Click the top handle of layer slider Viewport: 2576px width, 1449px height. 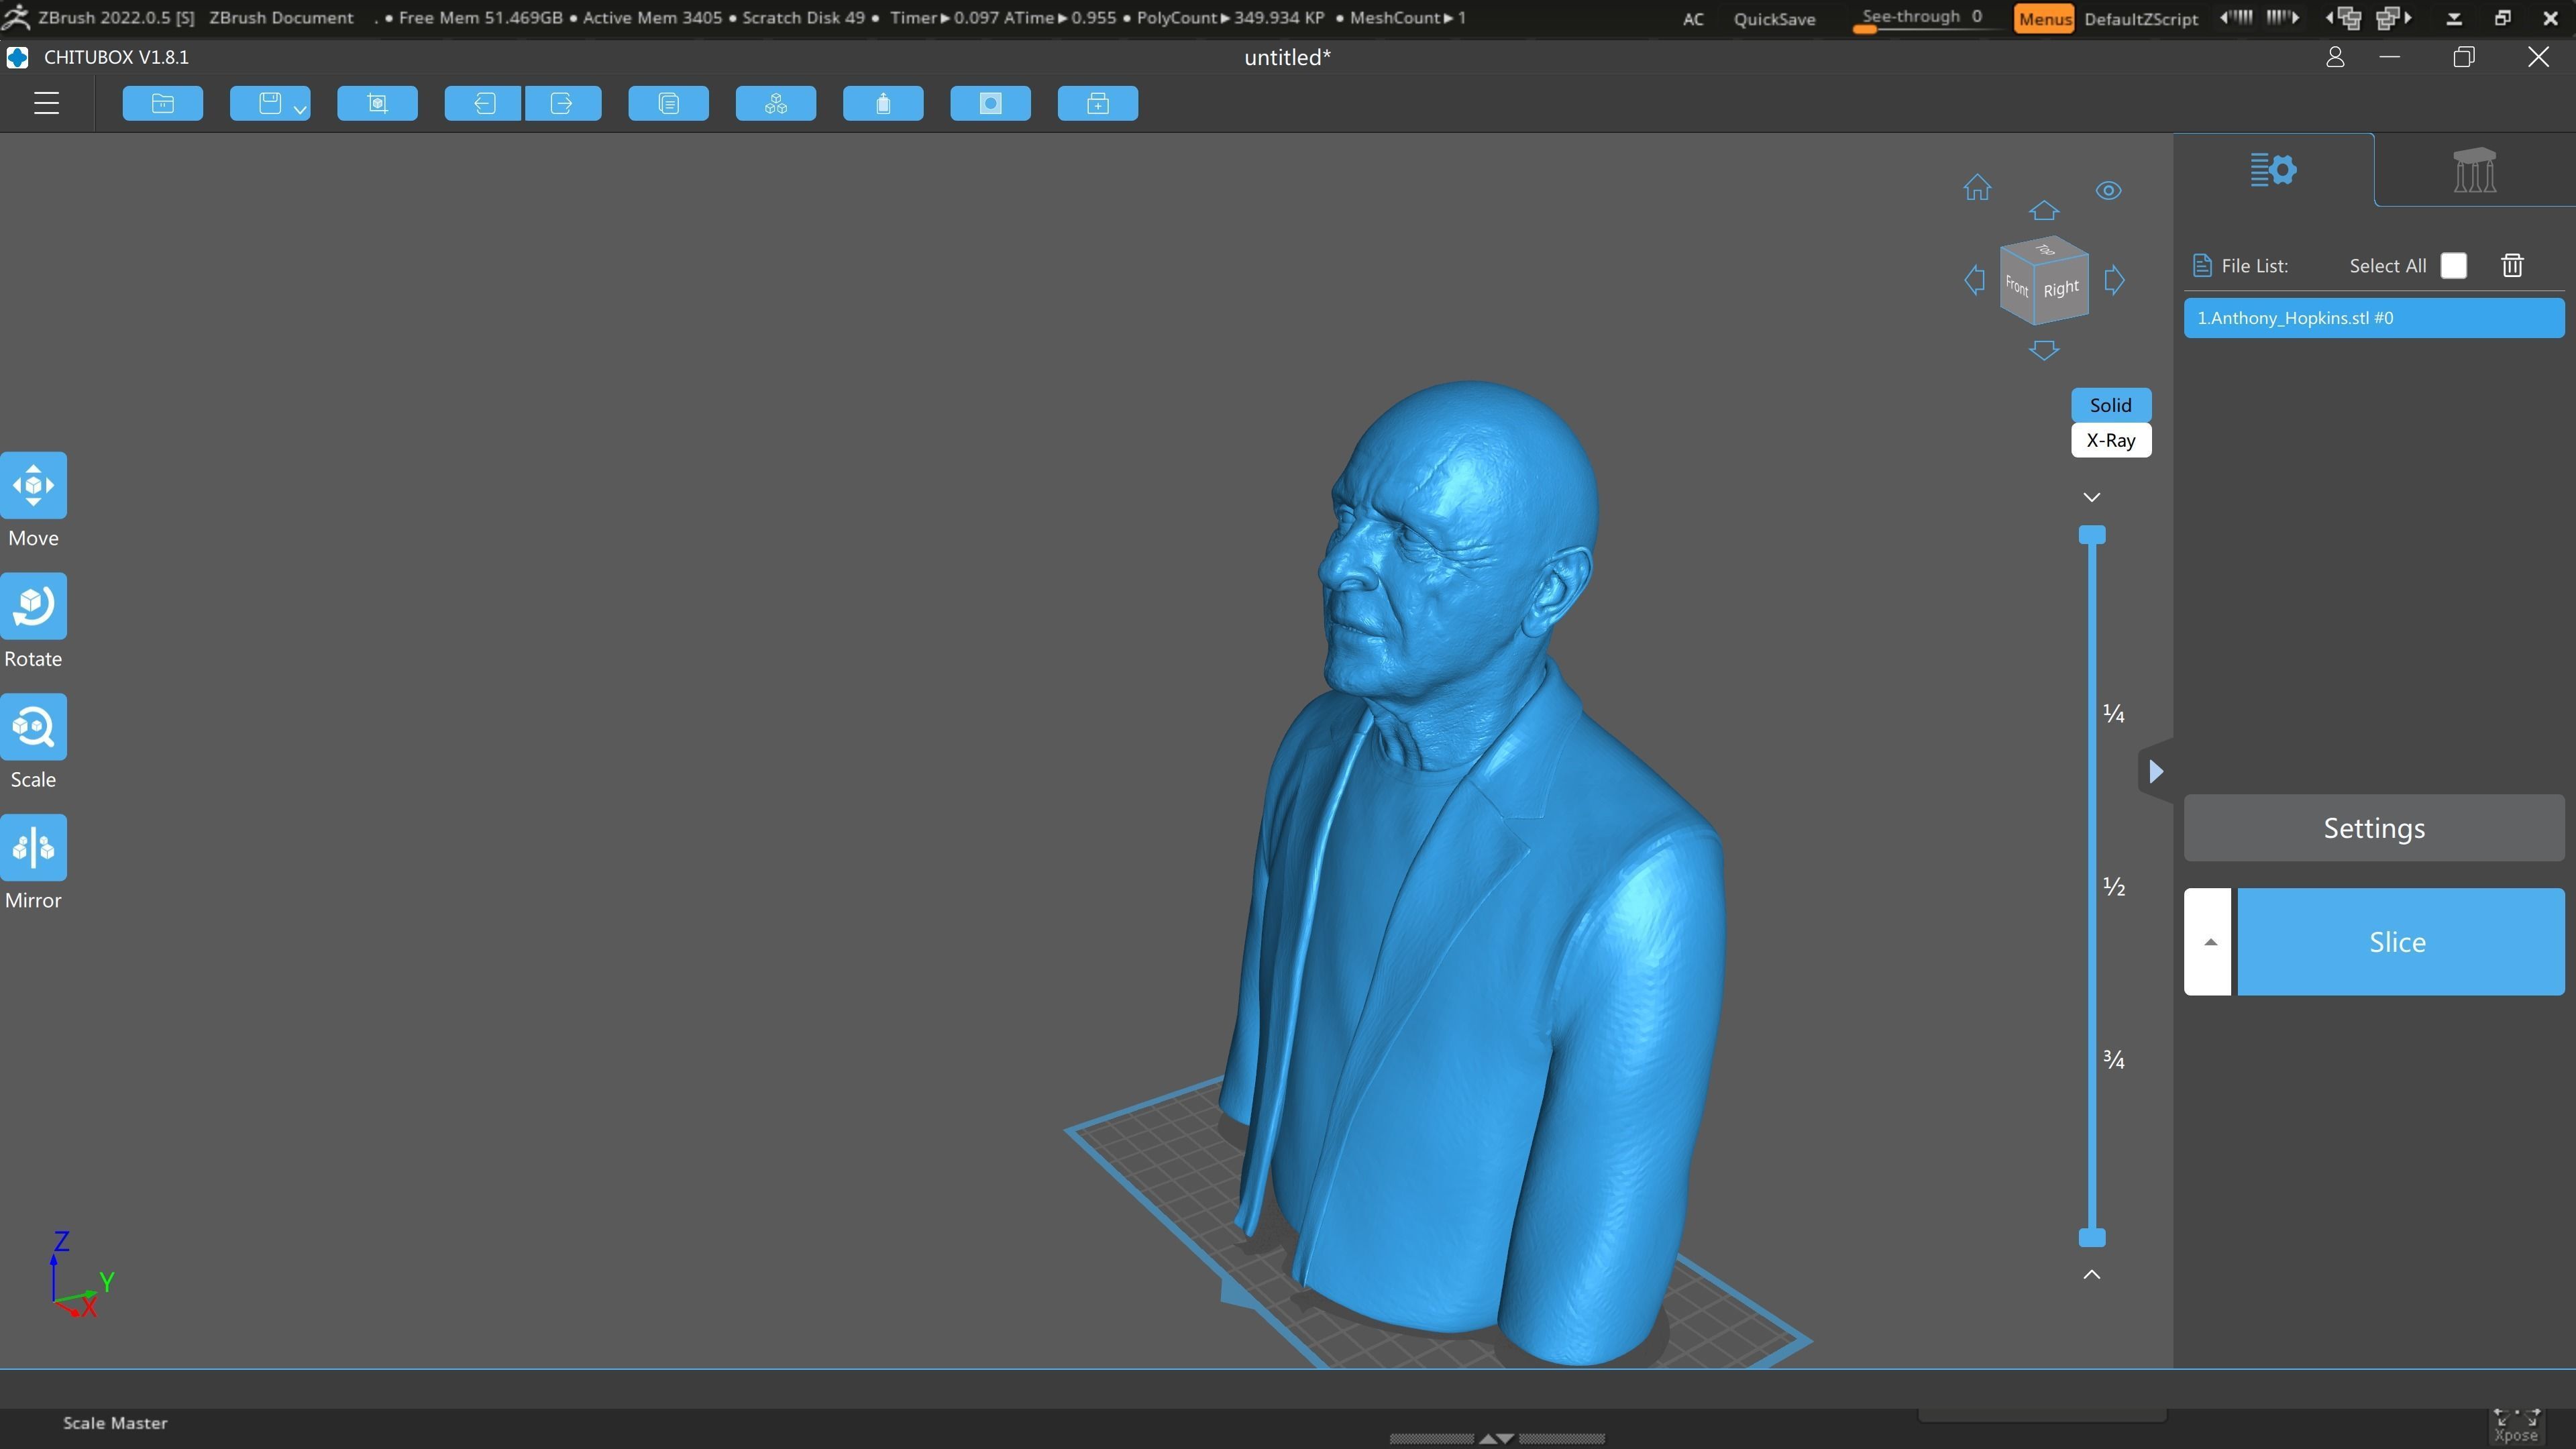(x=2092, y=535)
